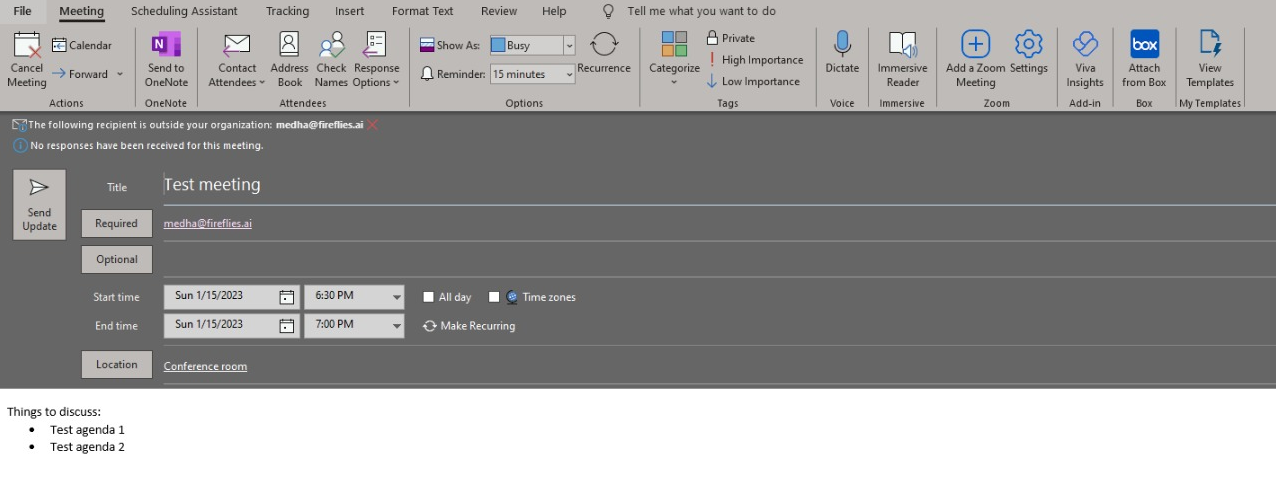Click the Optional attendees button
Viewport: 1276px width, 492px height.
117,260
